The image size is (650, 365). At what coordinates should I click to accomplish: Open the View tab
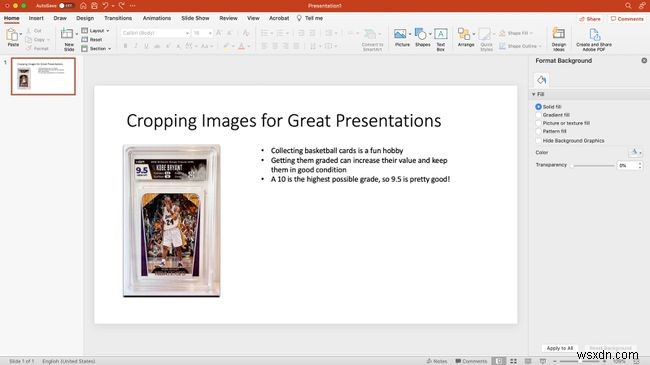(253, 18)
